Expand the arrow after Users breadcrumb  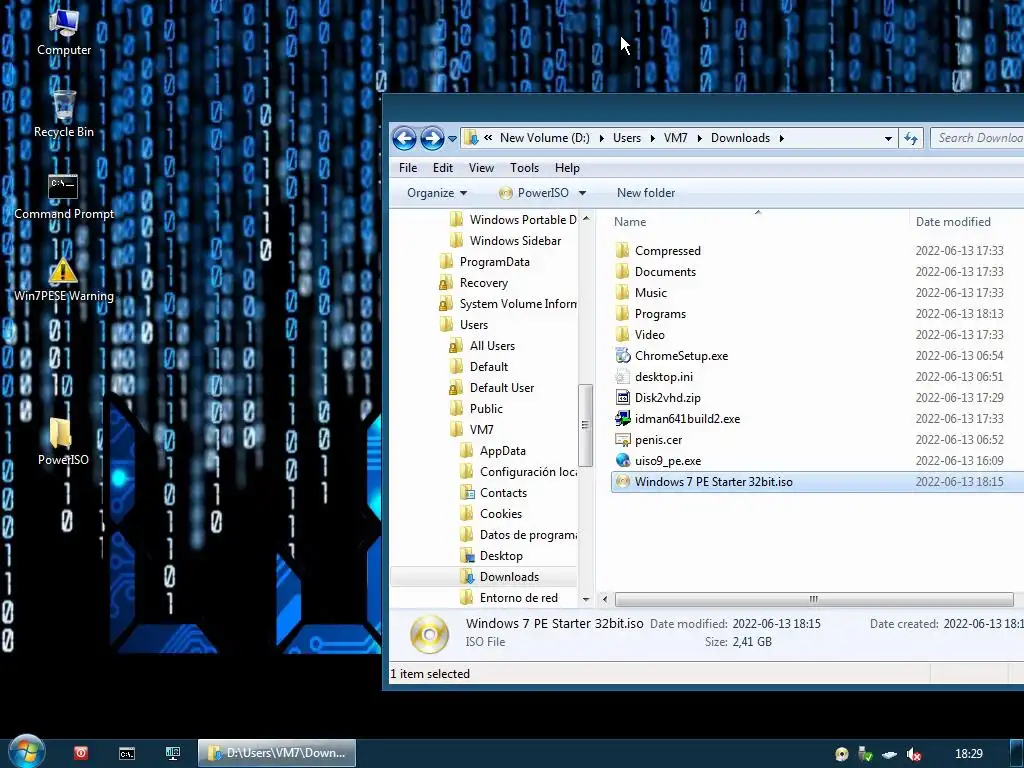[x=652, y=138]
